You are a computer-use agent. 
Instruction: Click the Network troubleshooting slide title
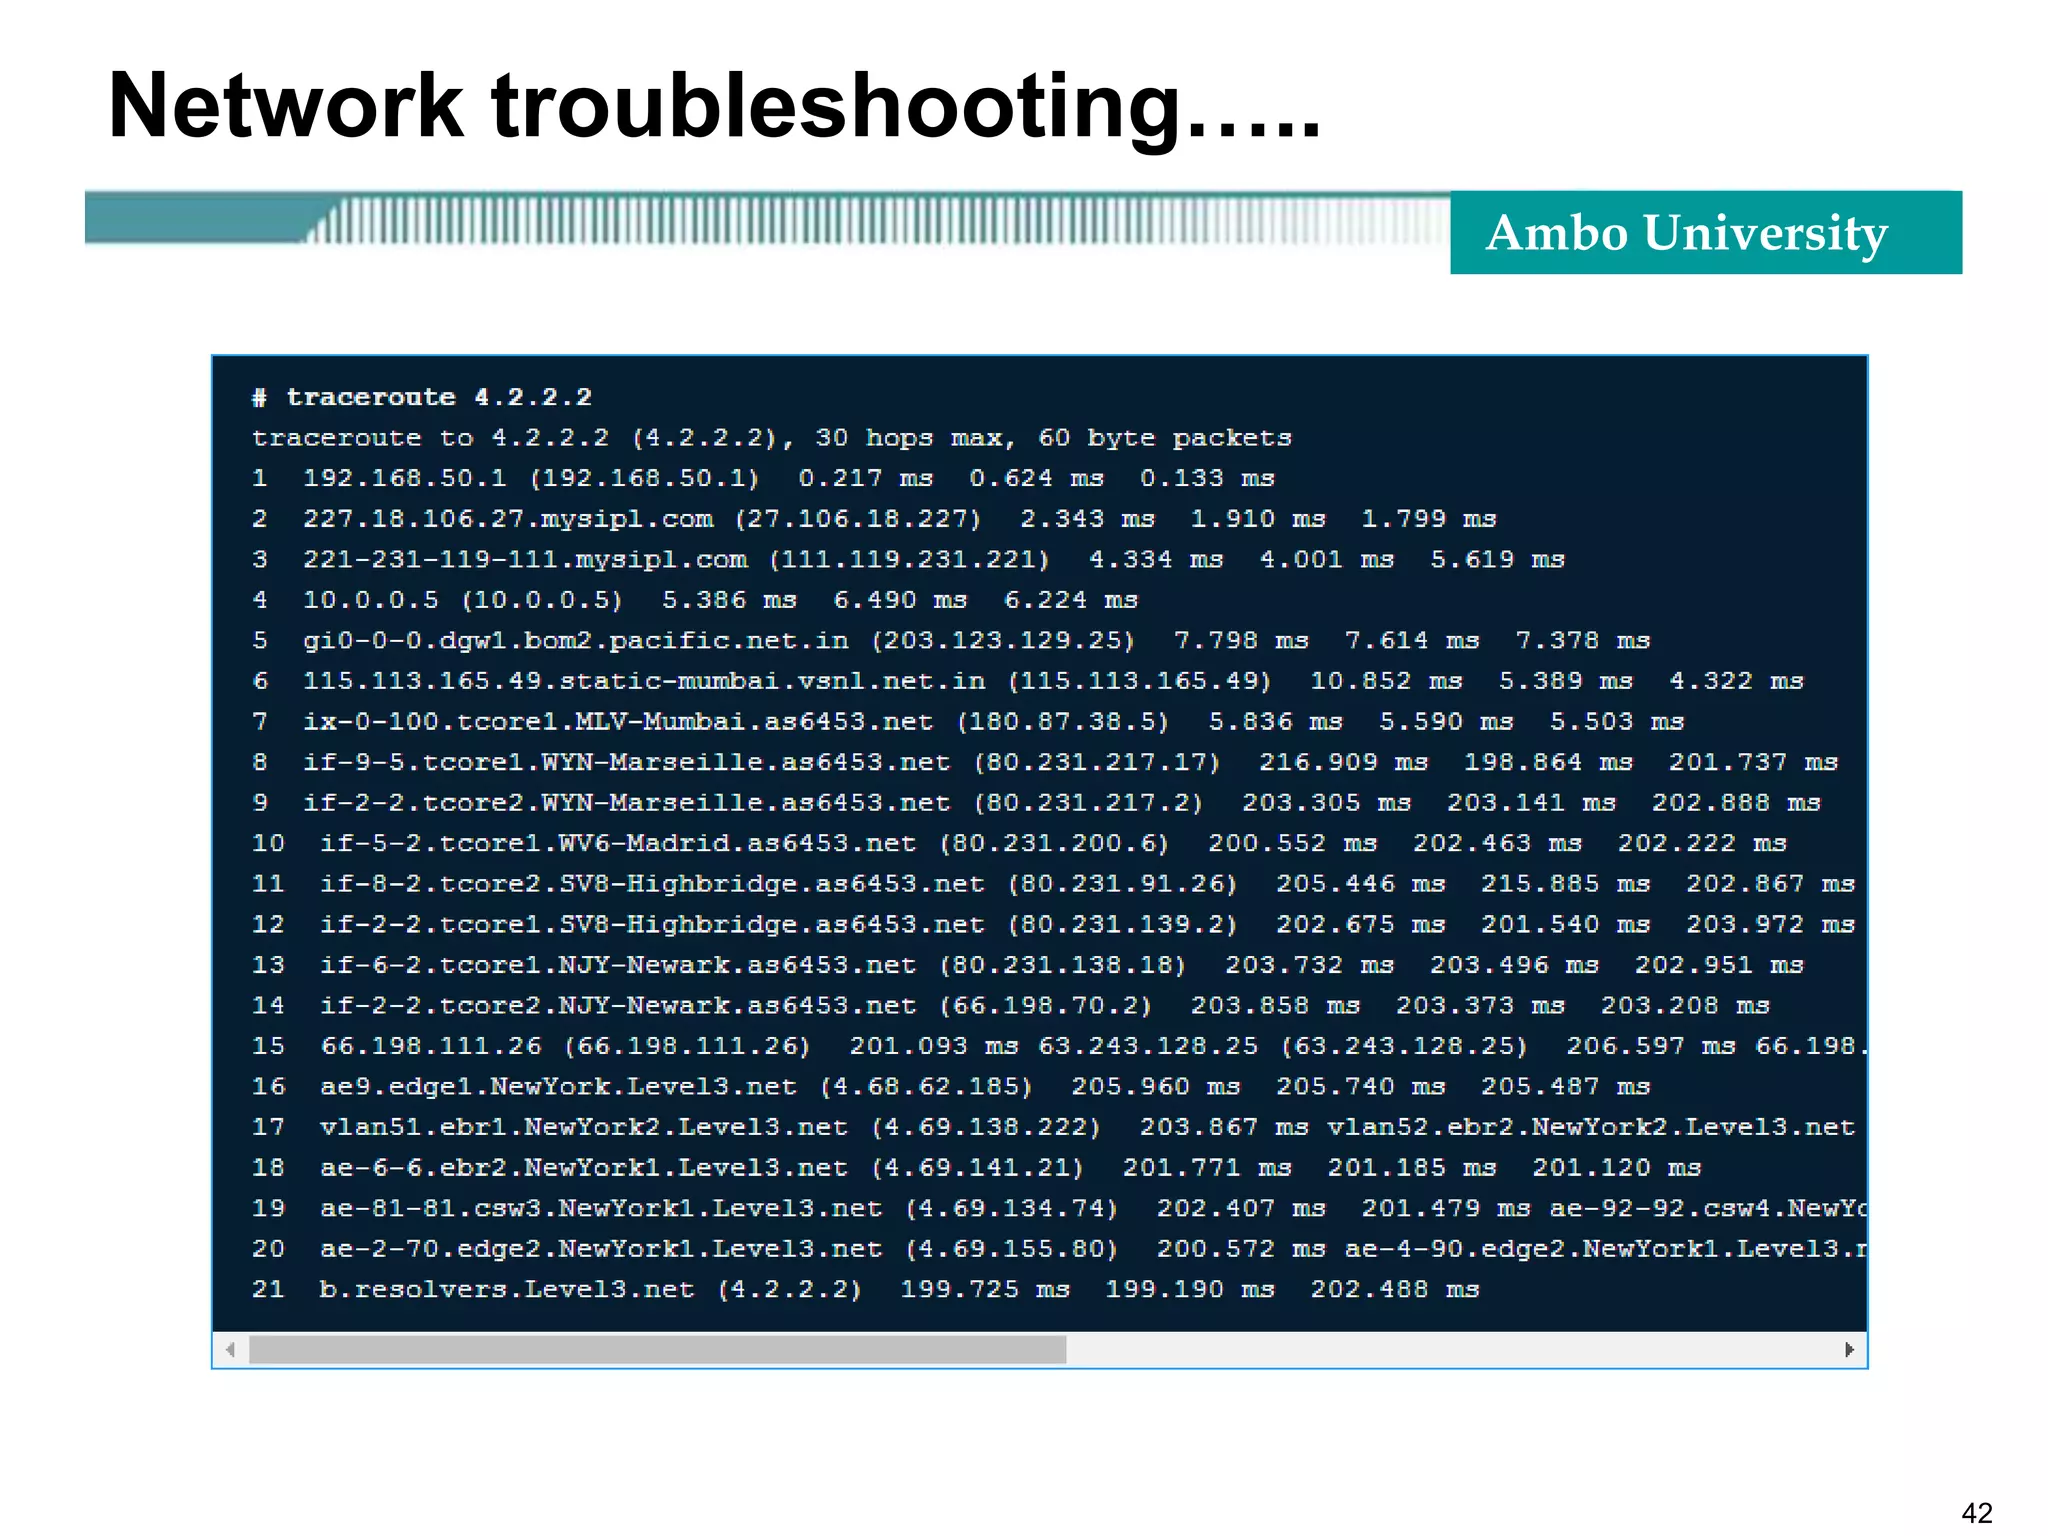tap(714, 106)
